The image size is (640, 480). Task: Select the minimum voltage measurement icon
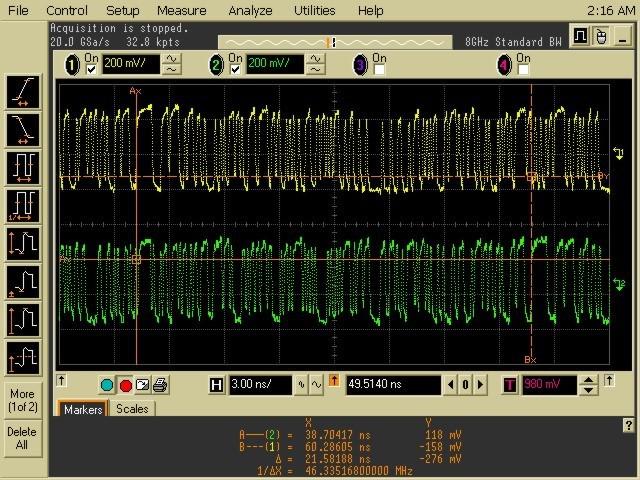[23, 282]
